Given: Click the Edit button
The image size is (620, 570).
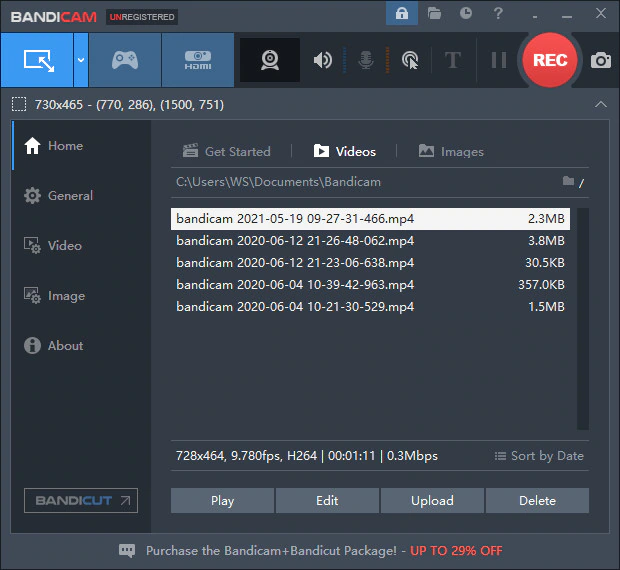Looking at the screenshot, I should click(327, 500).
